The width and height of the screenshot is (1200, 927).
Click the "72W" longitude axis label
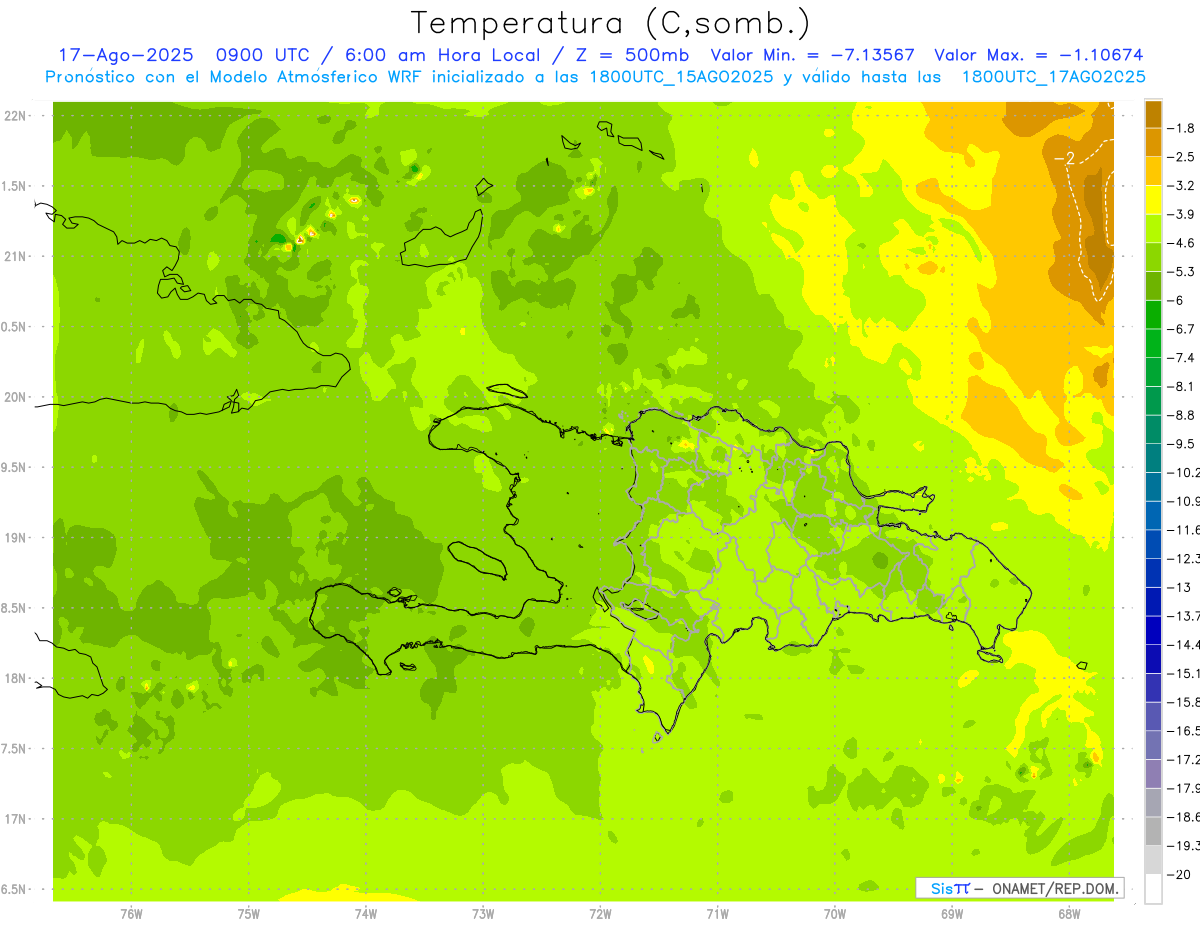(x=600, y=914)
